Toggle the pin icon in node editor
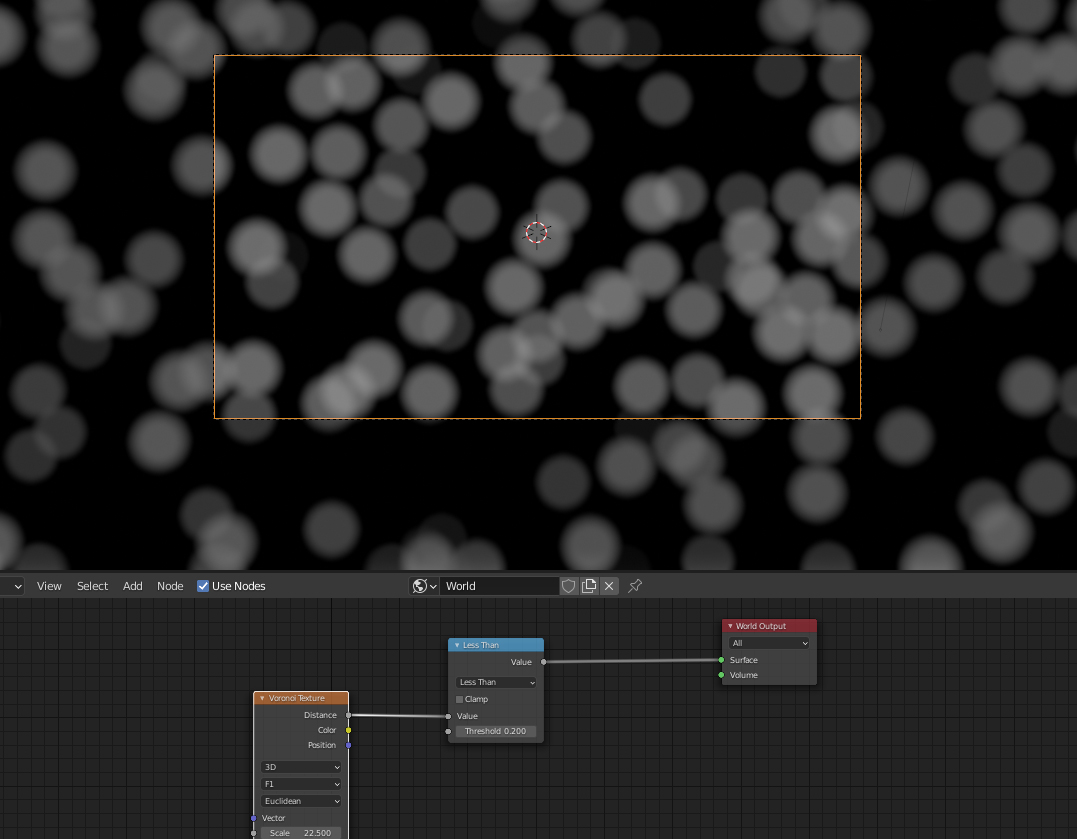The width and height of the screenshot is (1077, 839). coord(635,586)
